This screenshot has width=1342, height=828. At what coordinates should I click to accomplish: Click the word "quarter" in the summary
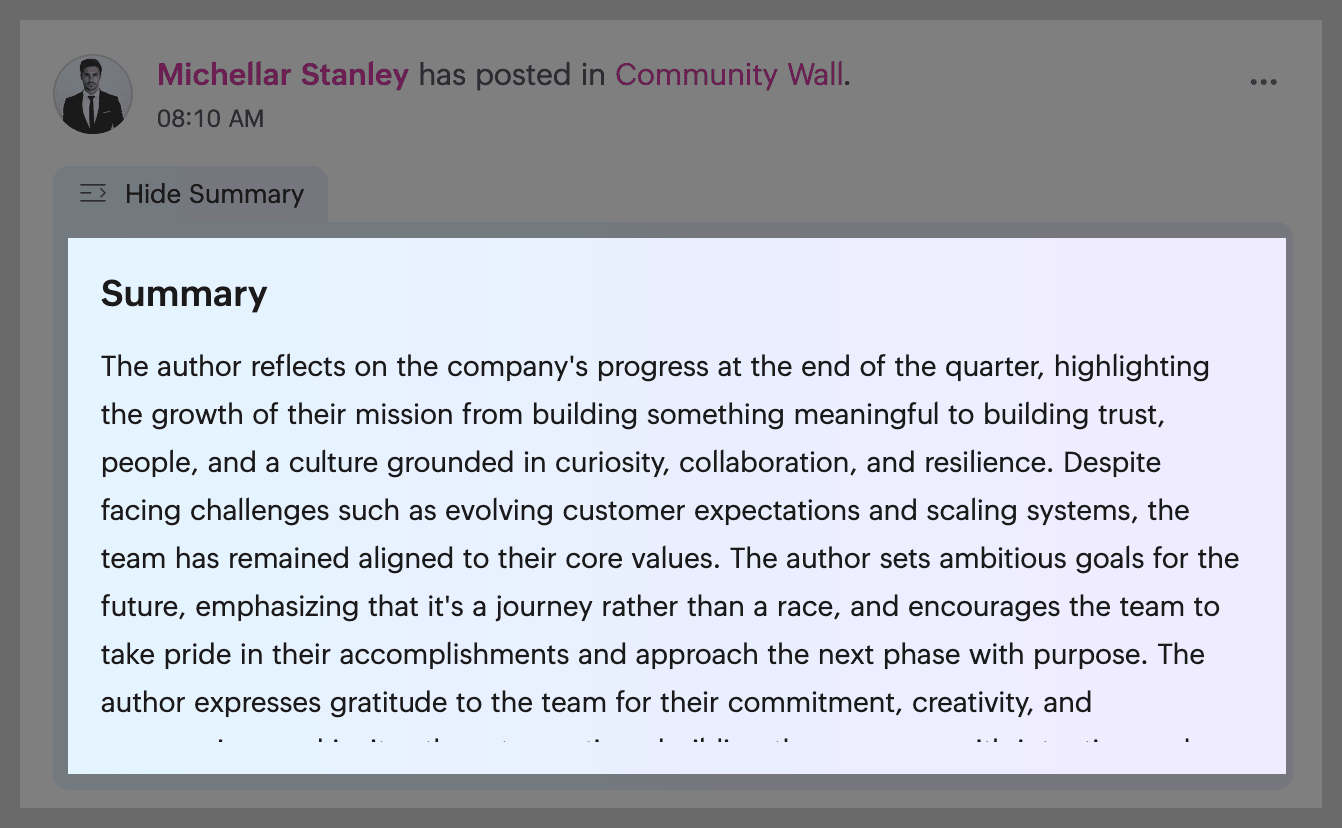pos(995,366)
